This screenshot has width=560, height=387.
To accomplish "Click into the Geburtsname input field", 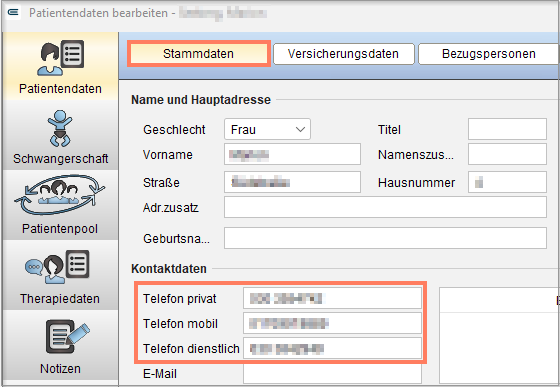I will click(385, 238).
